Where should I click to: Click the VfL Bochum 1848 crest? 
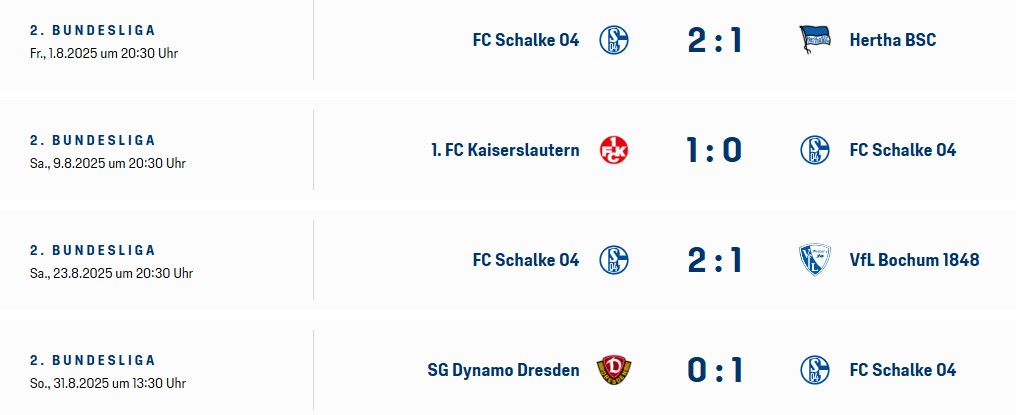[814, 260]
